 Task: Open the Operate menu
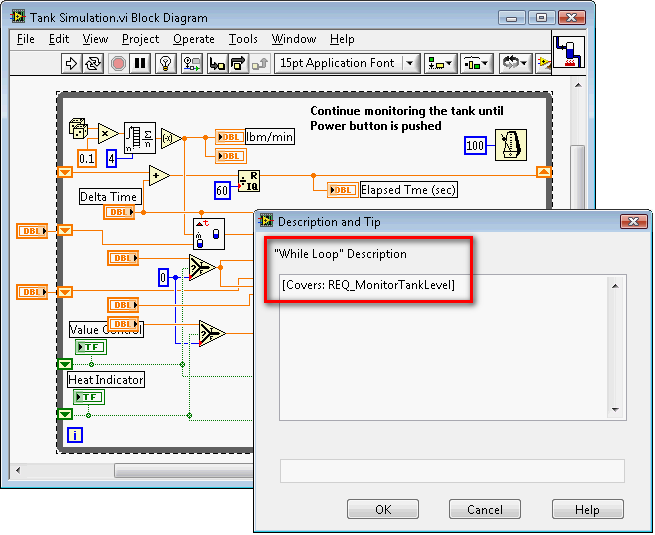coord(193,39)
